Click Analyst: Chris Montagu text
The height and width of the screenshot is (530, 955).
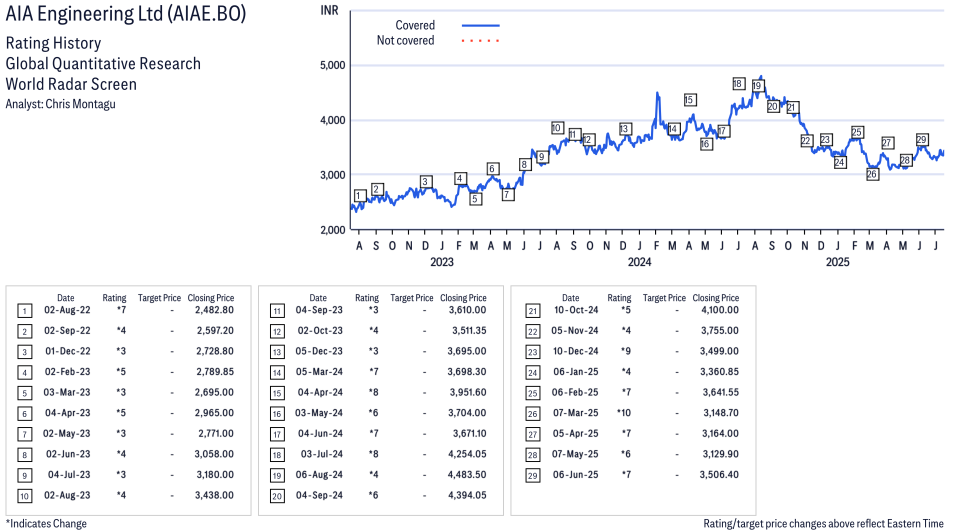click(60, 104)
